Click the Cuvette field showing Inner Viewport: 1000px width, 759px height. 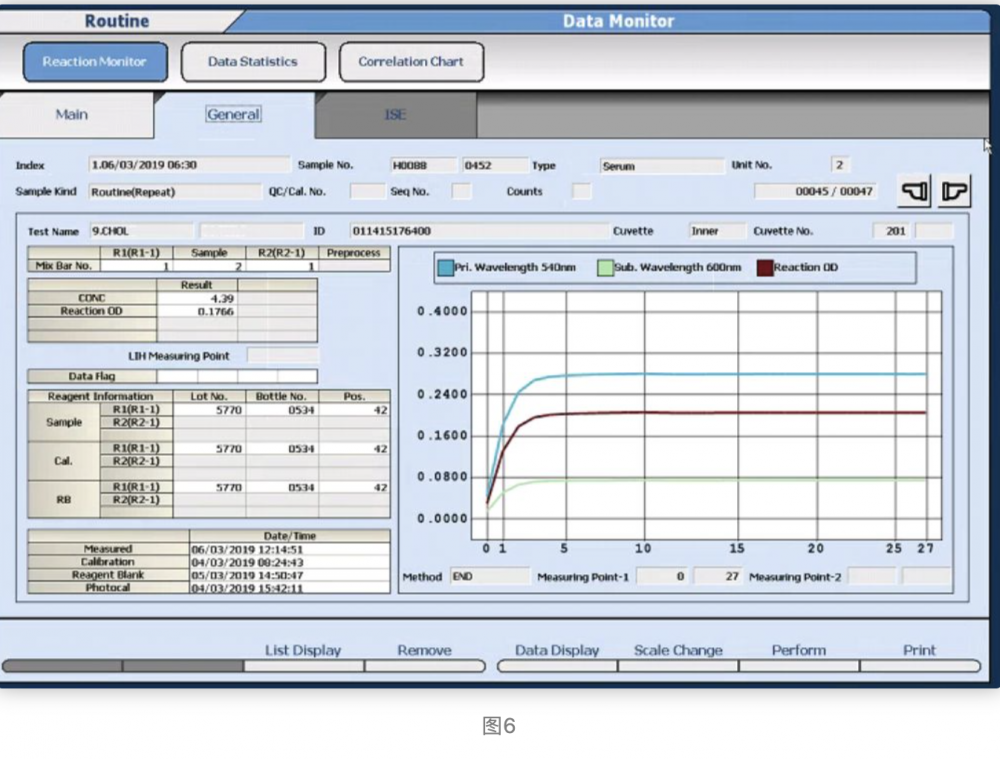(717, 231)
